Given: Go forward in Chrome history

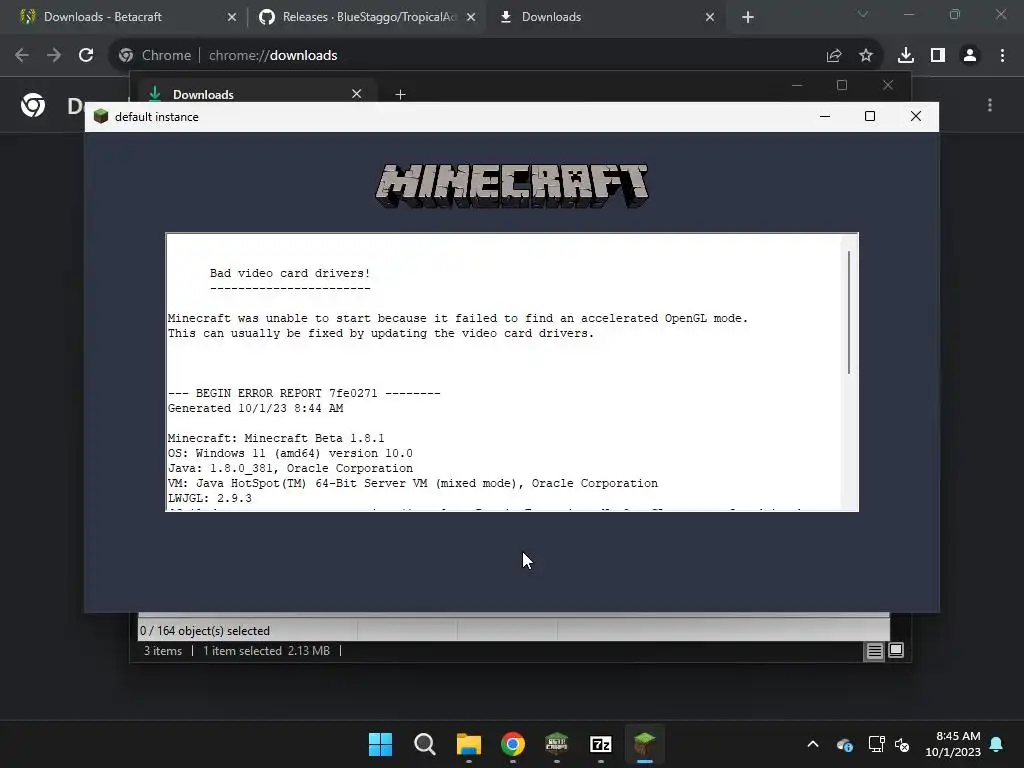Looking at the screenshot, I should click(x=54, y=56).
